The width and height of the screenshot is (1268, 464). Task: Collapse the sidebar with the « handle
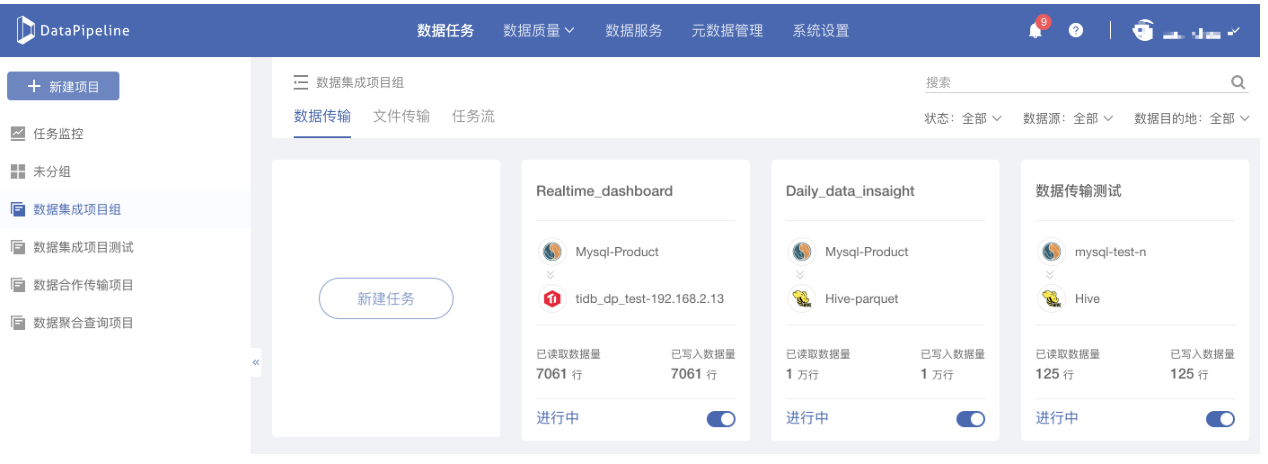click(x=256, y=362)
